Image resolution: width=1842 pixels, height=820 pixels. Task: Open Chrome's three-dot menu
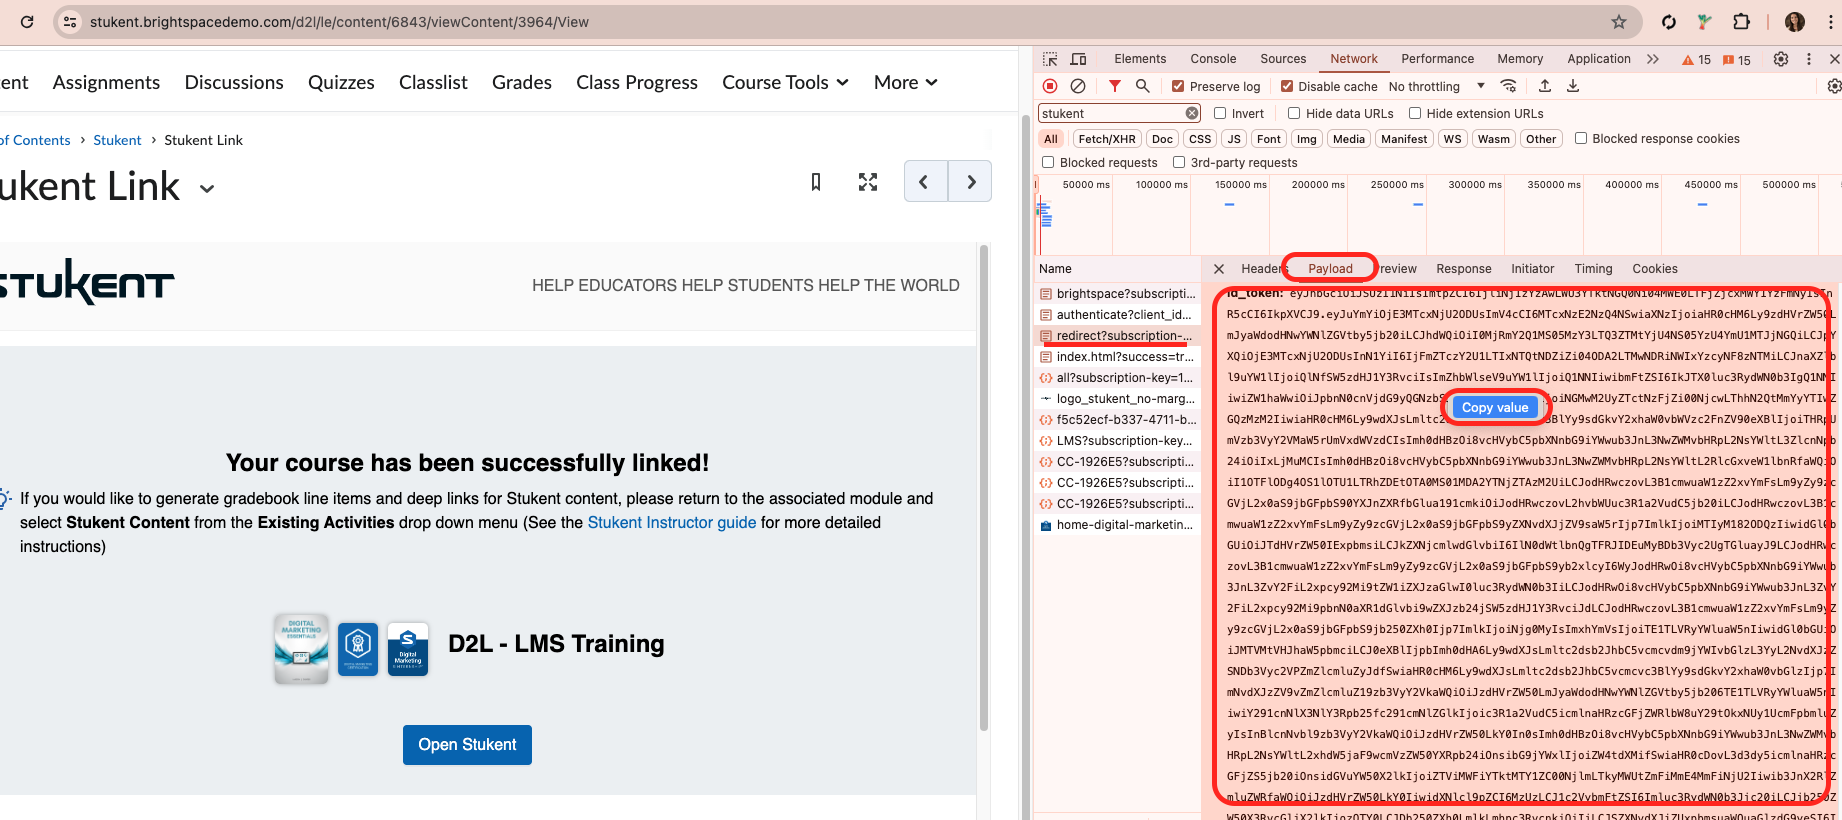tap(1831, 22)
